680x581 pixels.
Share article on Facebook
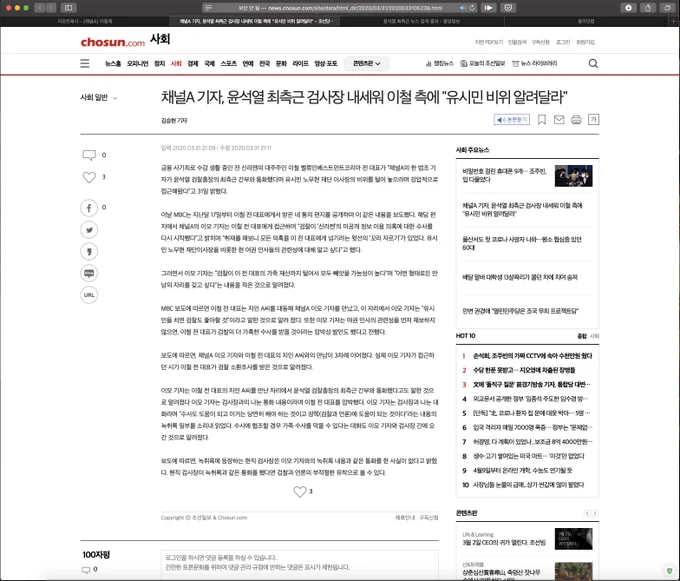click(x=89, y=208)
